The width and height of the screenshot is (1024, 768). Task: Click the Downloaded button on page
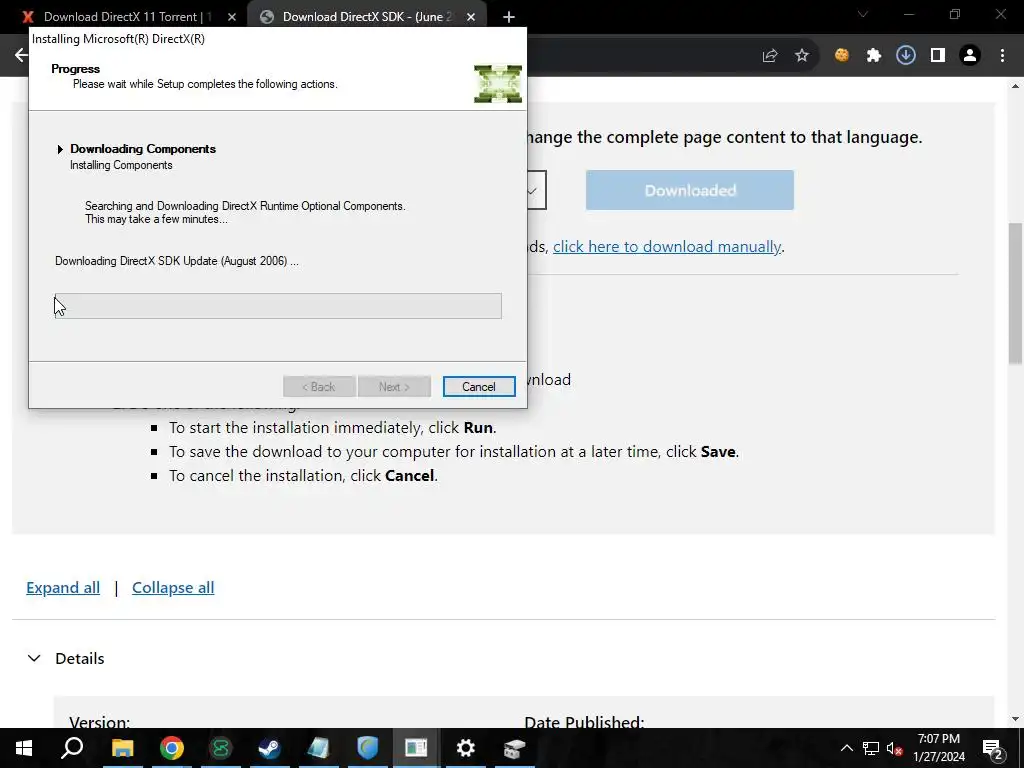click(x=690, y=190)
